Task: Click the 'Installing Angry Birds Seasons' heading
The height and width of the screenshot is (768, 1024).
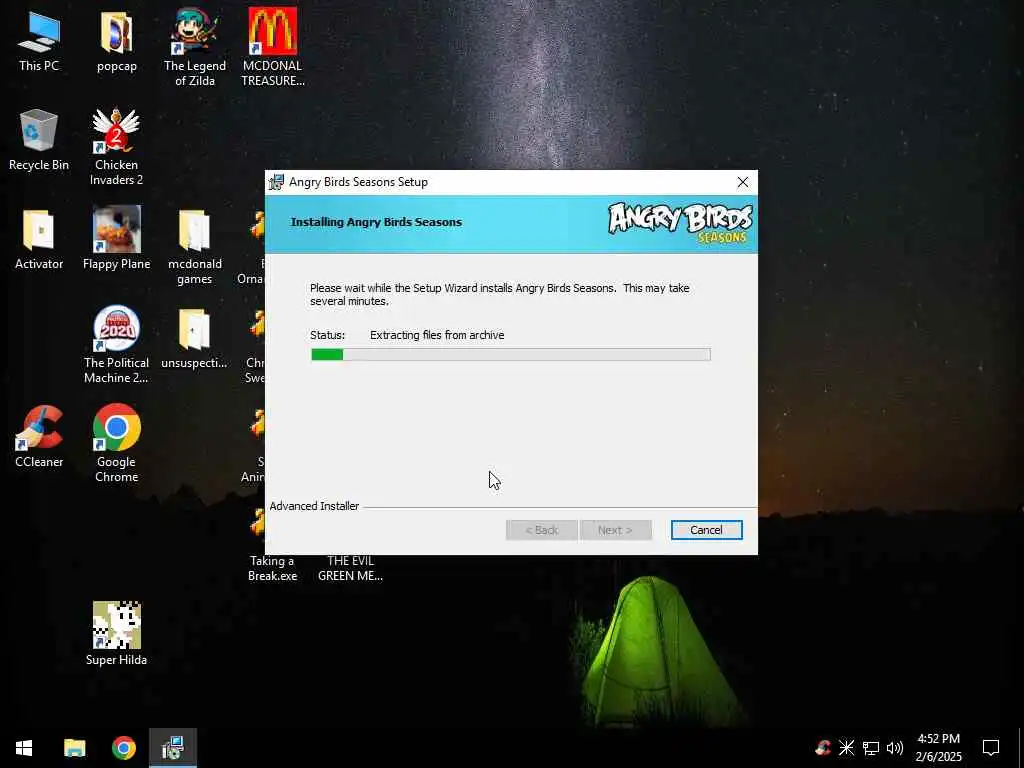Action: [x=376, y=222]
